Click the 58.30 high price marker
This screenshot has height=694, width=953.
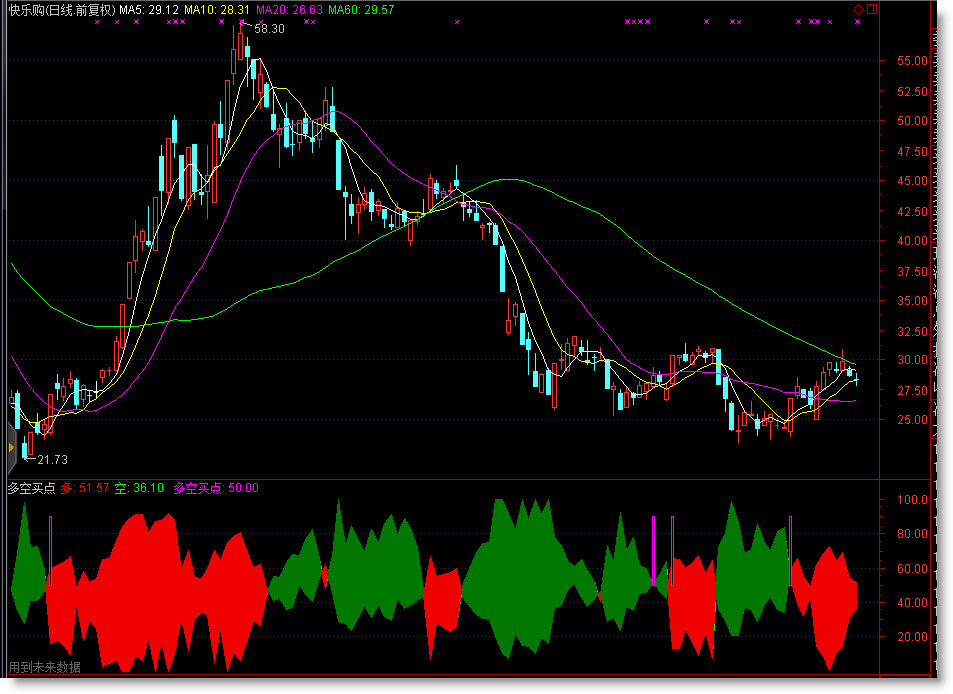pyautogui.click(x=269, y=29)
